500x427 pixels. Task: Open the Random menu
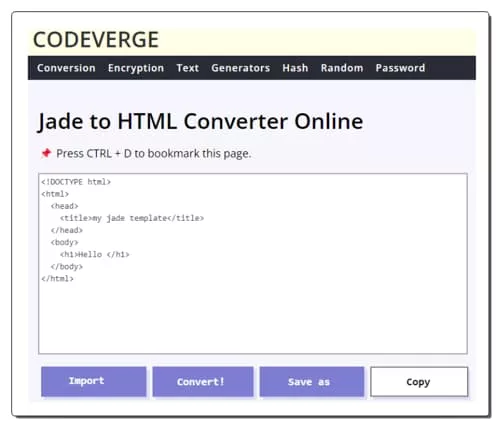[342, 68]
